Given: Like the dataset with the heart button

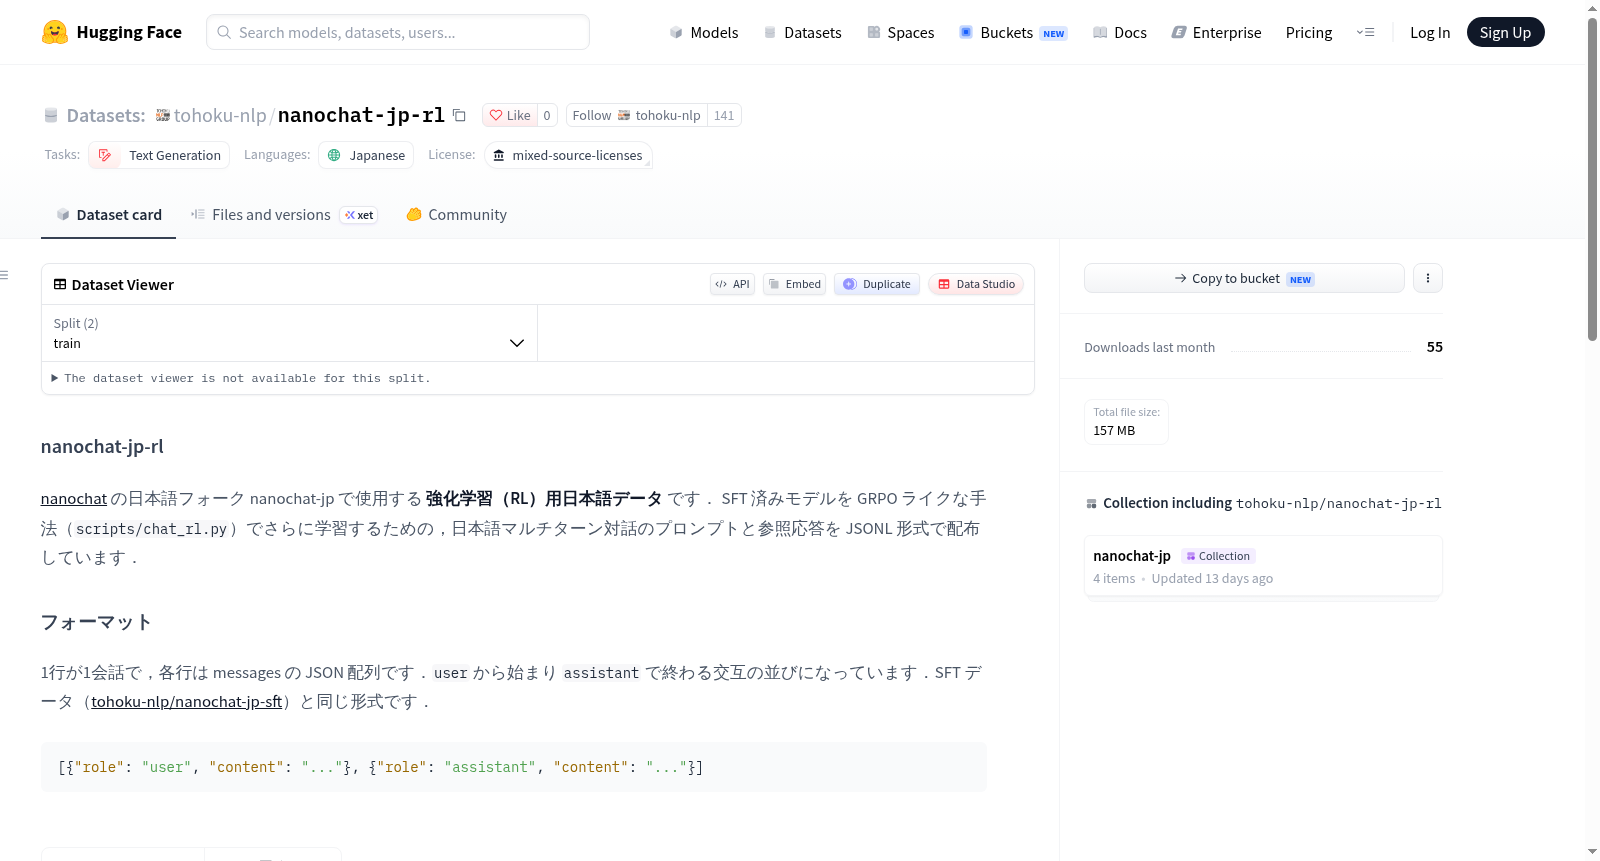Looking at the screenshot, I should click(x=510, y=115).
